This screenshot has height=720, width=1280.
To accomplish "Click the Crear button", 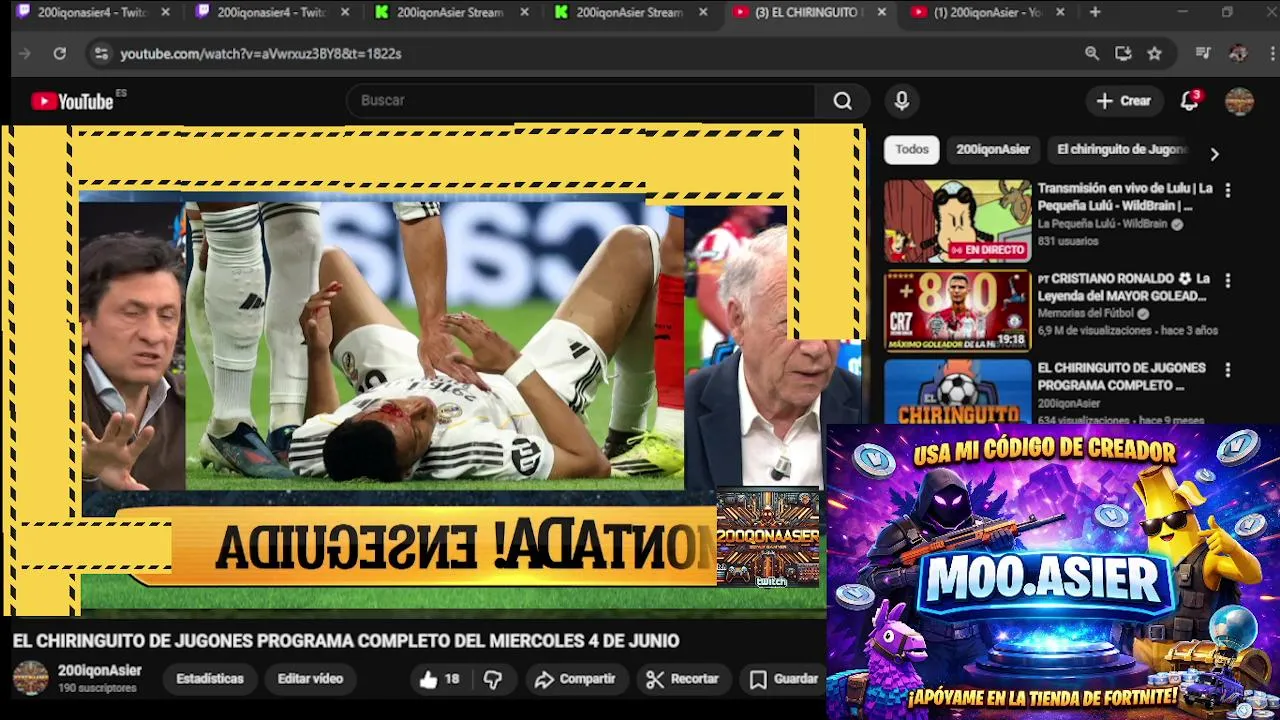I will click(x=1124, y=101).
